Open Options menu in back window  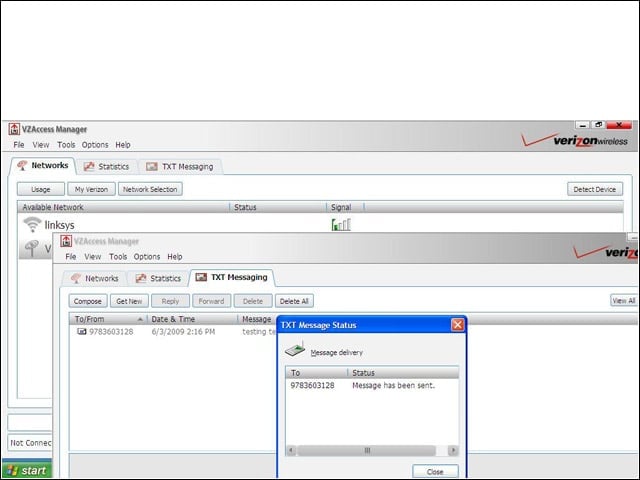coord(95,145)
